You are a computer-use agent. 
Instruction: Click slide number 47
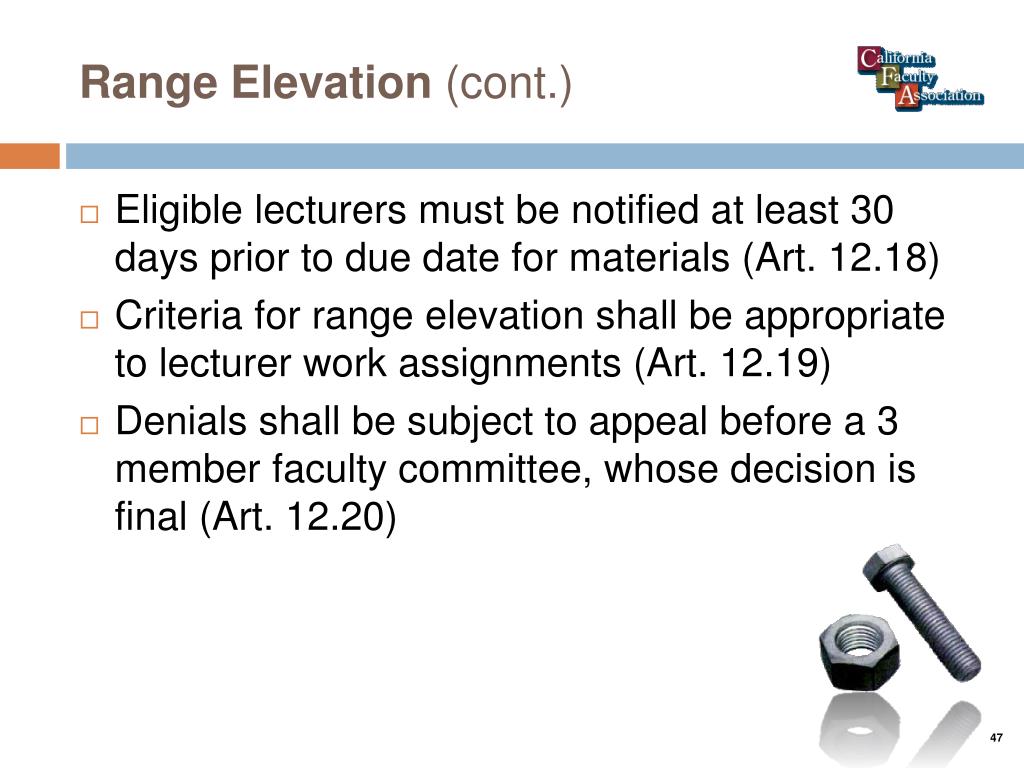996,737
